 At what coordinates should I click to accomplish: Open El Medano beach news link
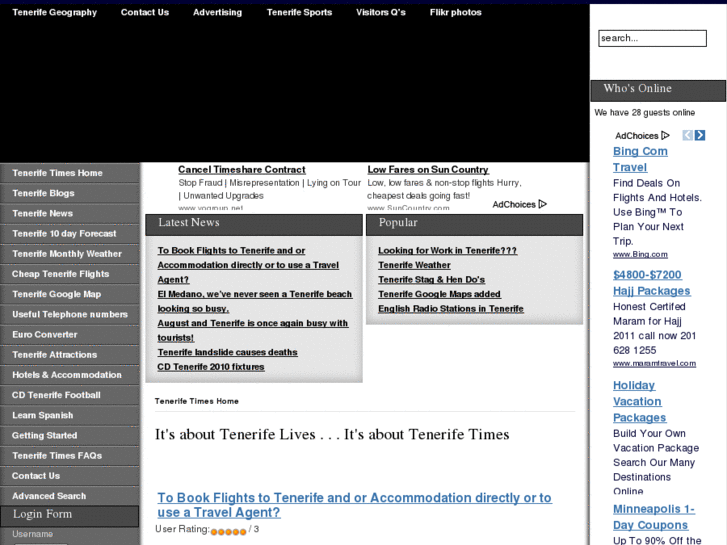255,301
